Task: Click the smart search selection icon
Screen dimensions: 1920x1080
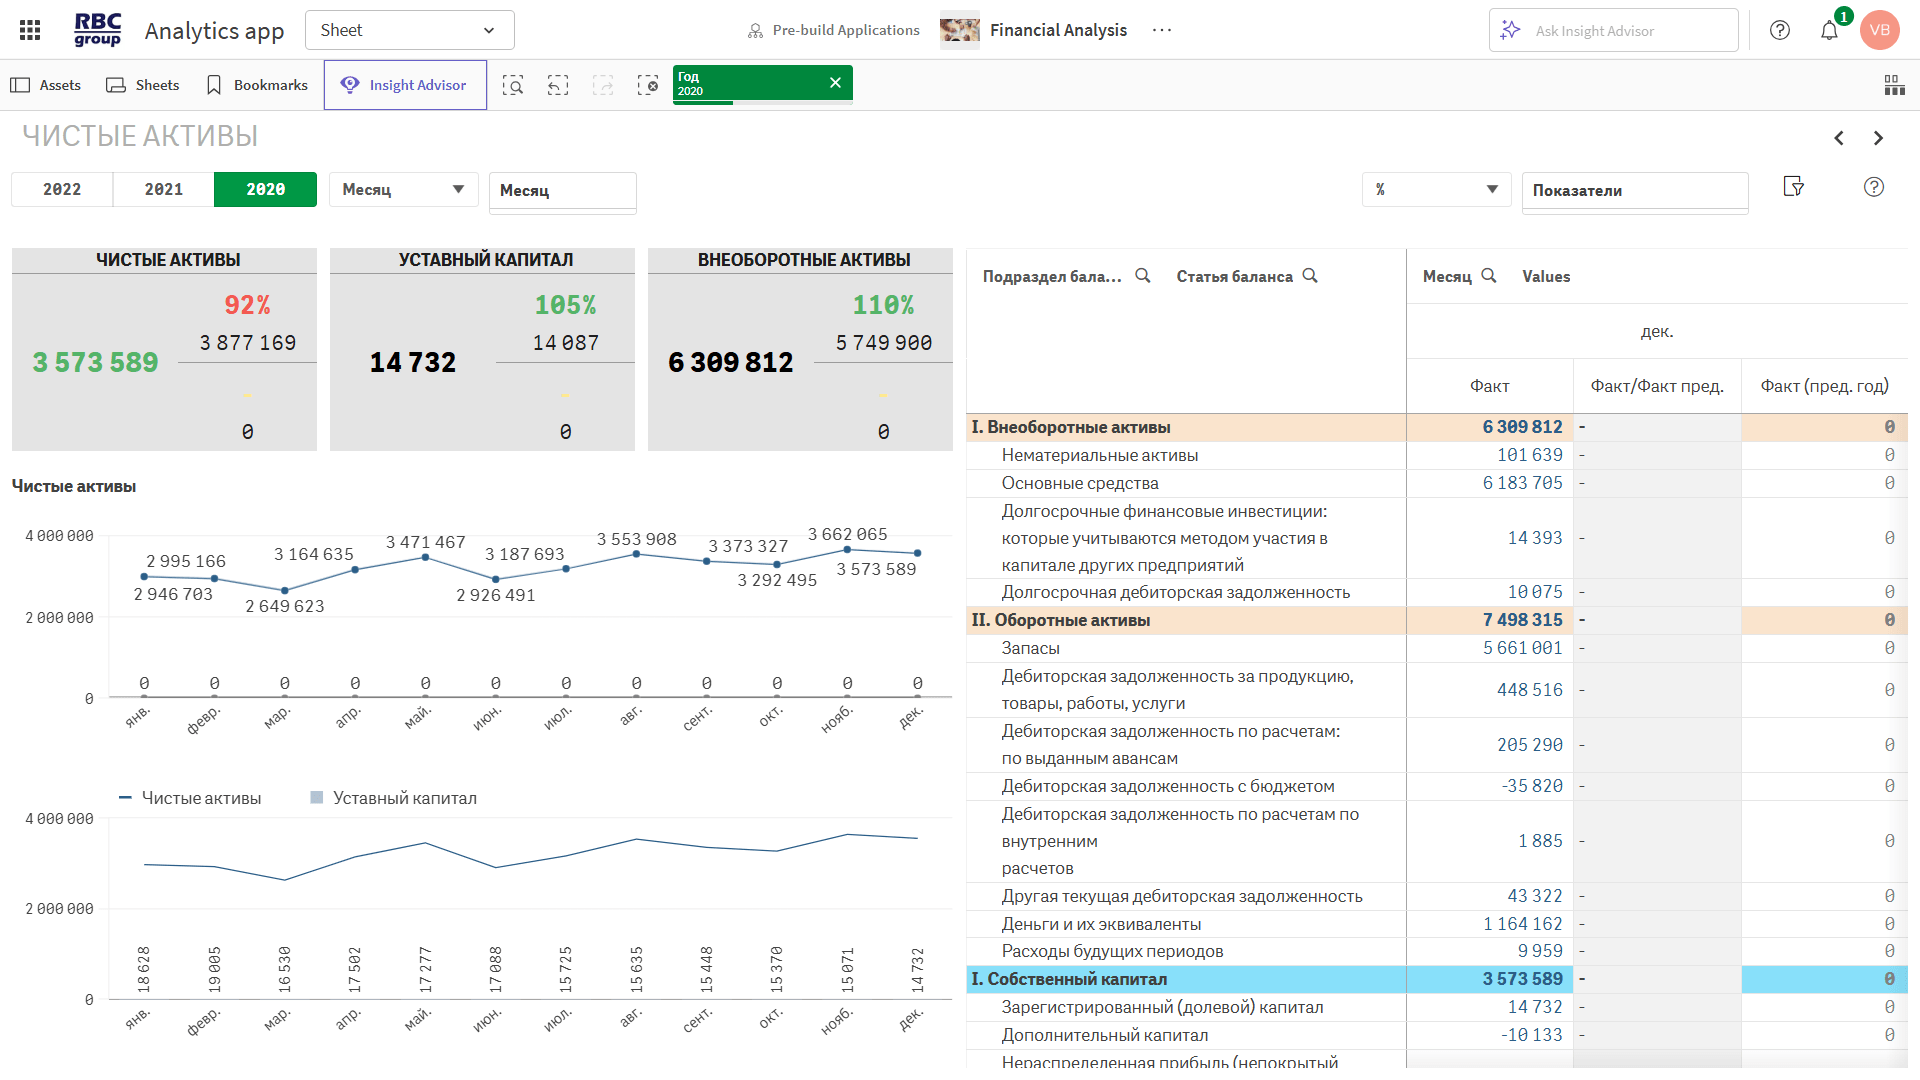Action: tap(513, 85)
